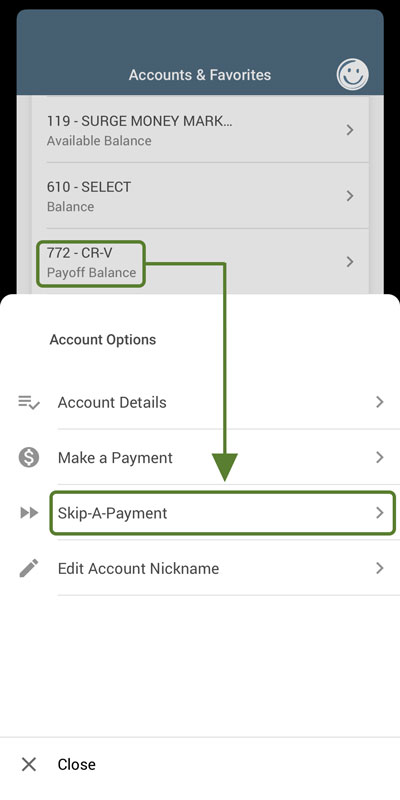The image size is (400, 800).
Task: Click the X close icon
Action: [x=29, y=764]
